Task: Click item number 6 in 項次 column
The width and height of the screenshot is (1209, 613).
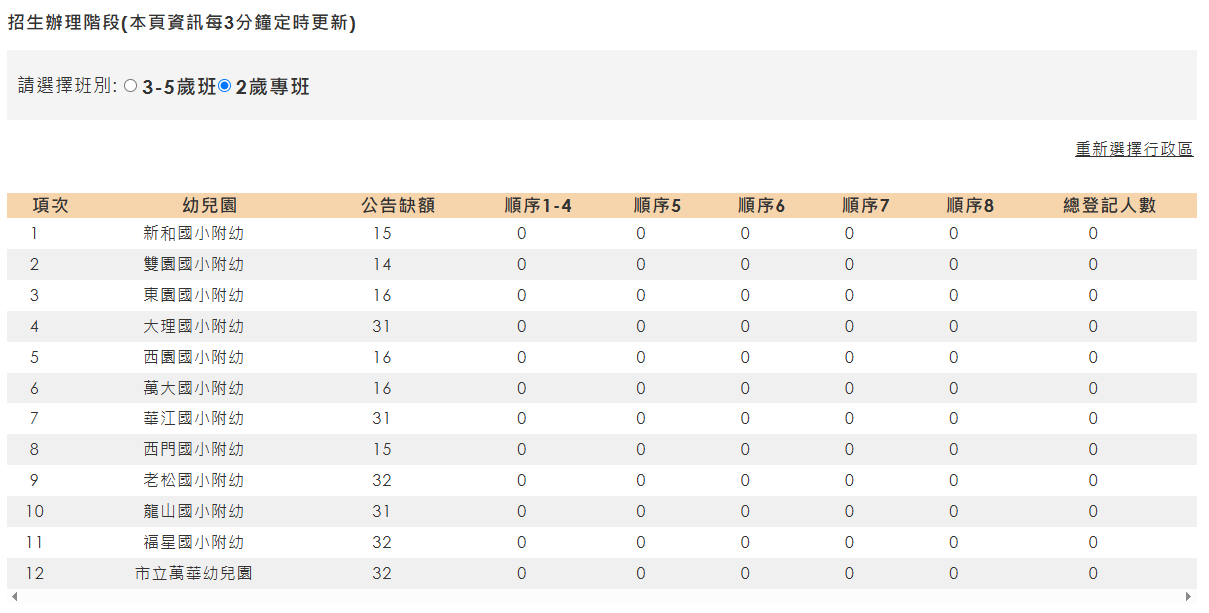Action: point(34,388)
